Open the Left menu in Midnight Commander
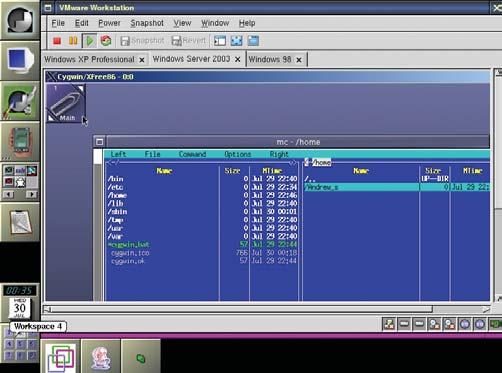 (118, 154)
